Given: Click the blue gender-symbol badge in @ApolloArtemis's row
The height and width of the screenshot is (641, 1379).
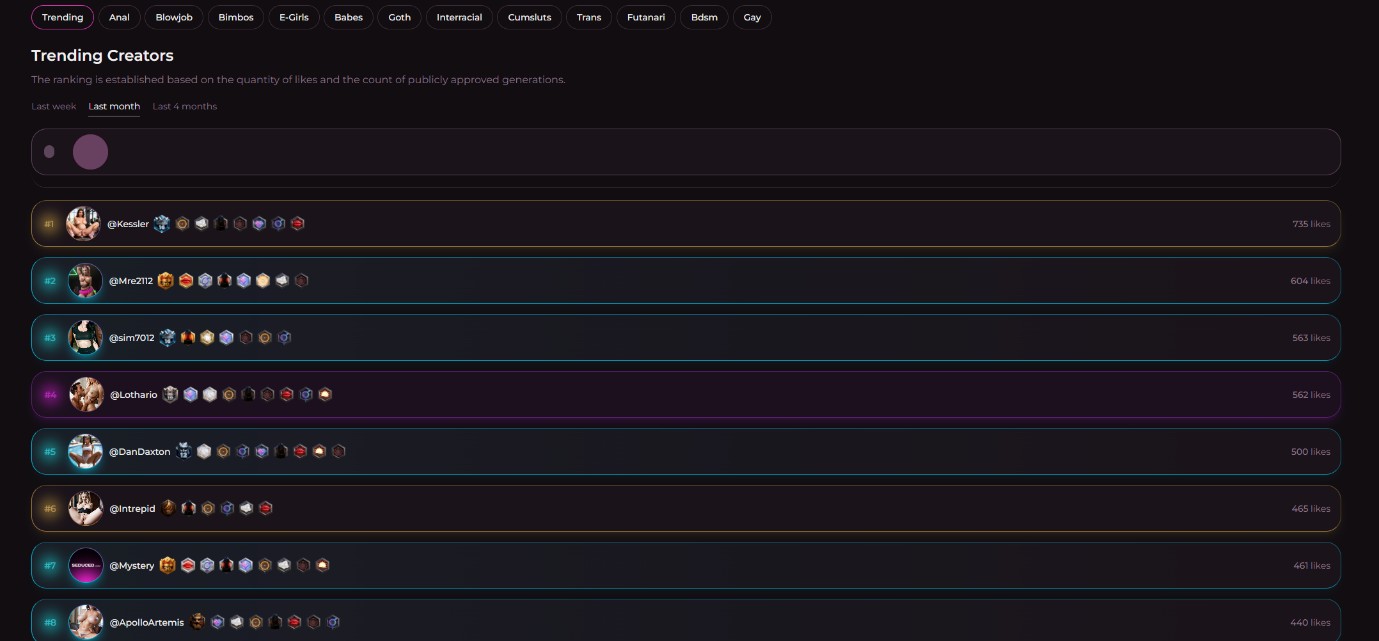Looking at the screenshot, I should pos(333,623).
